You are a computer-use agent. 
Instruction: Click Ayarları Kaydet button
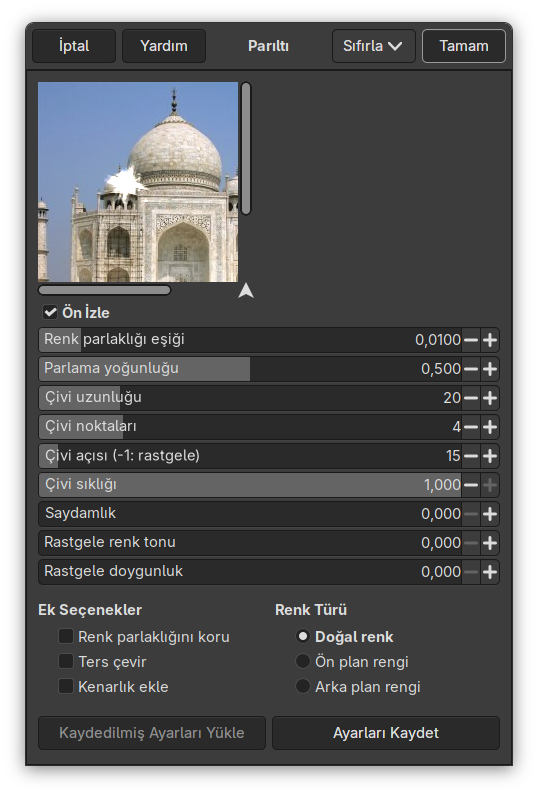[386, 733]
